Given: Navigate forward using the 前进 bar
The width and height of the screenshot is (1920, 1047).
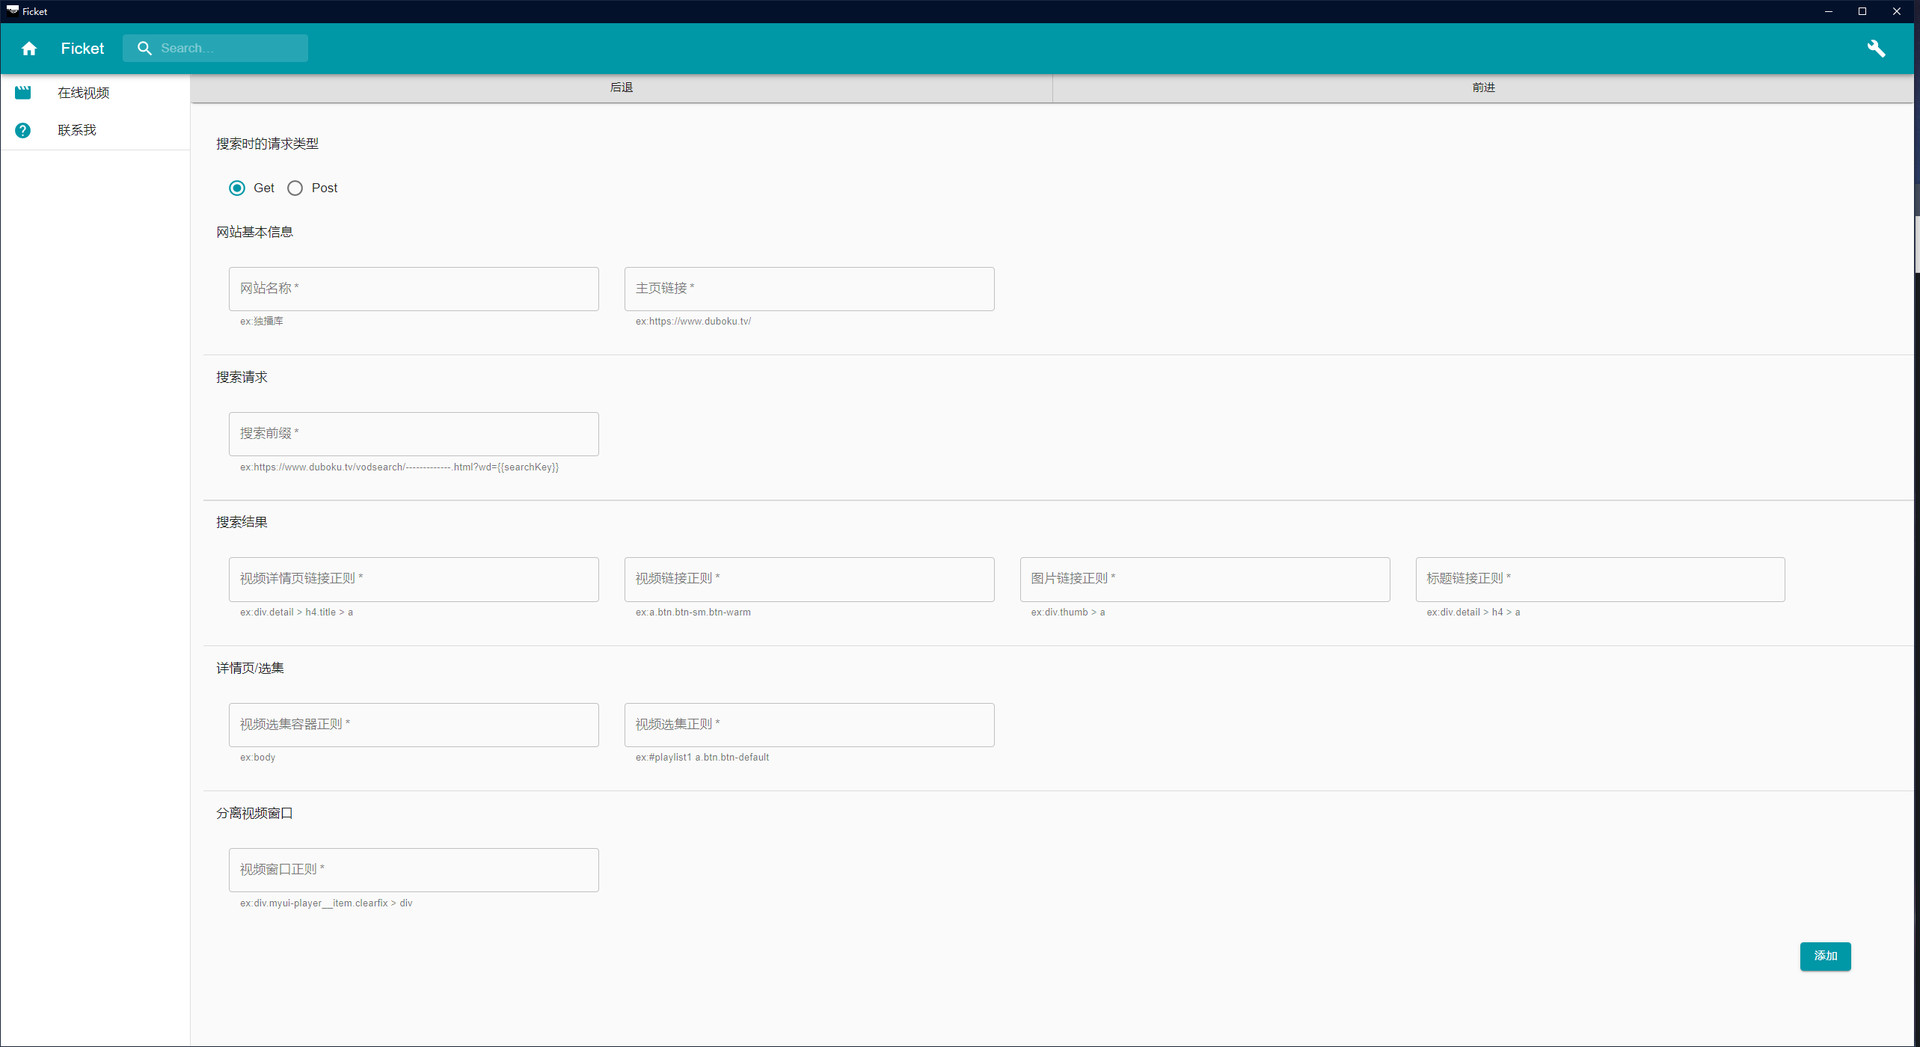Looking at the screenshot, I should [x=1484, y=87].
